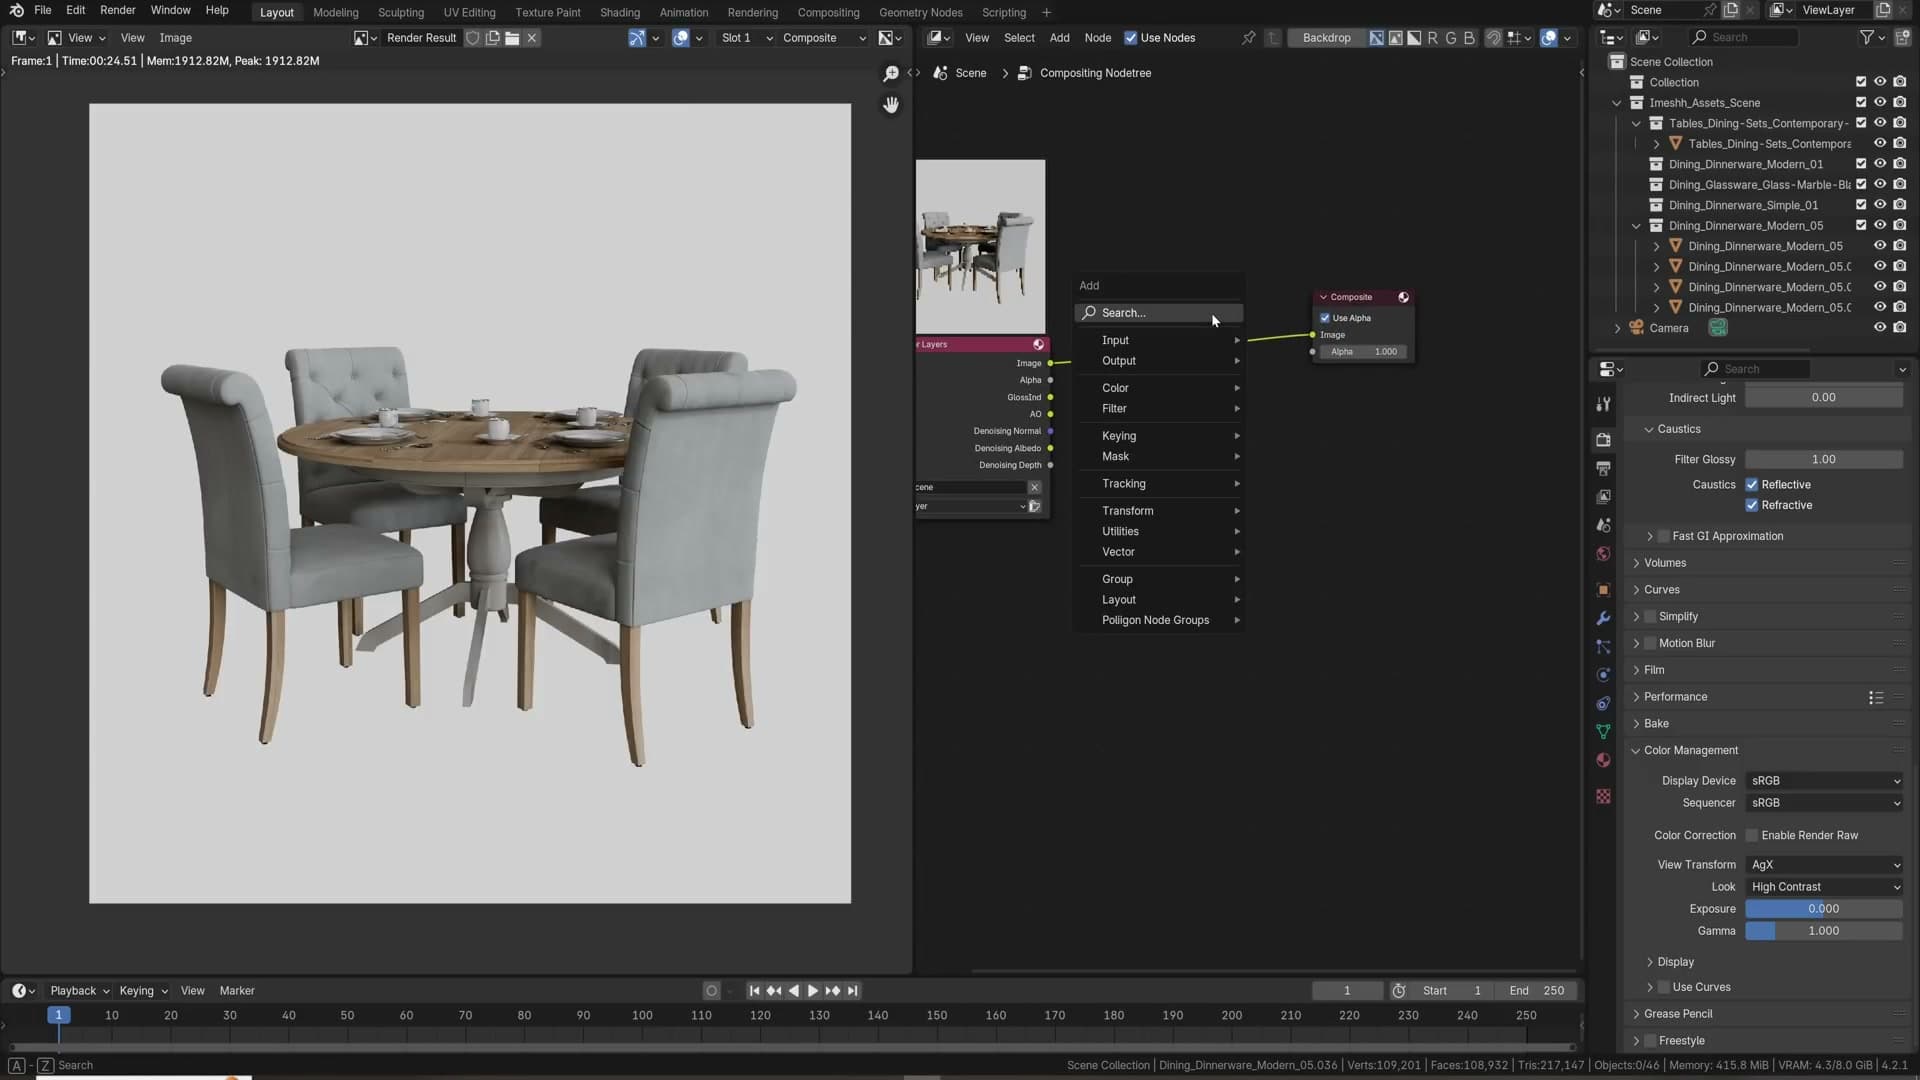Open Input submenu in Add menu

[1160, 341]
